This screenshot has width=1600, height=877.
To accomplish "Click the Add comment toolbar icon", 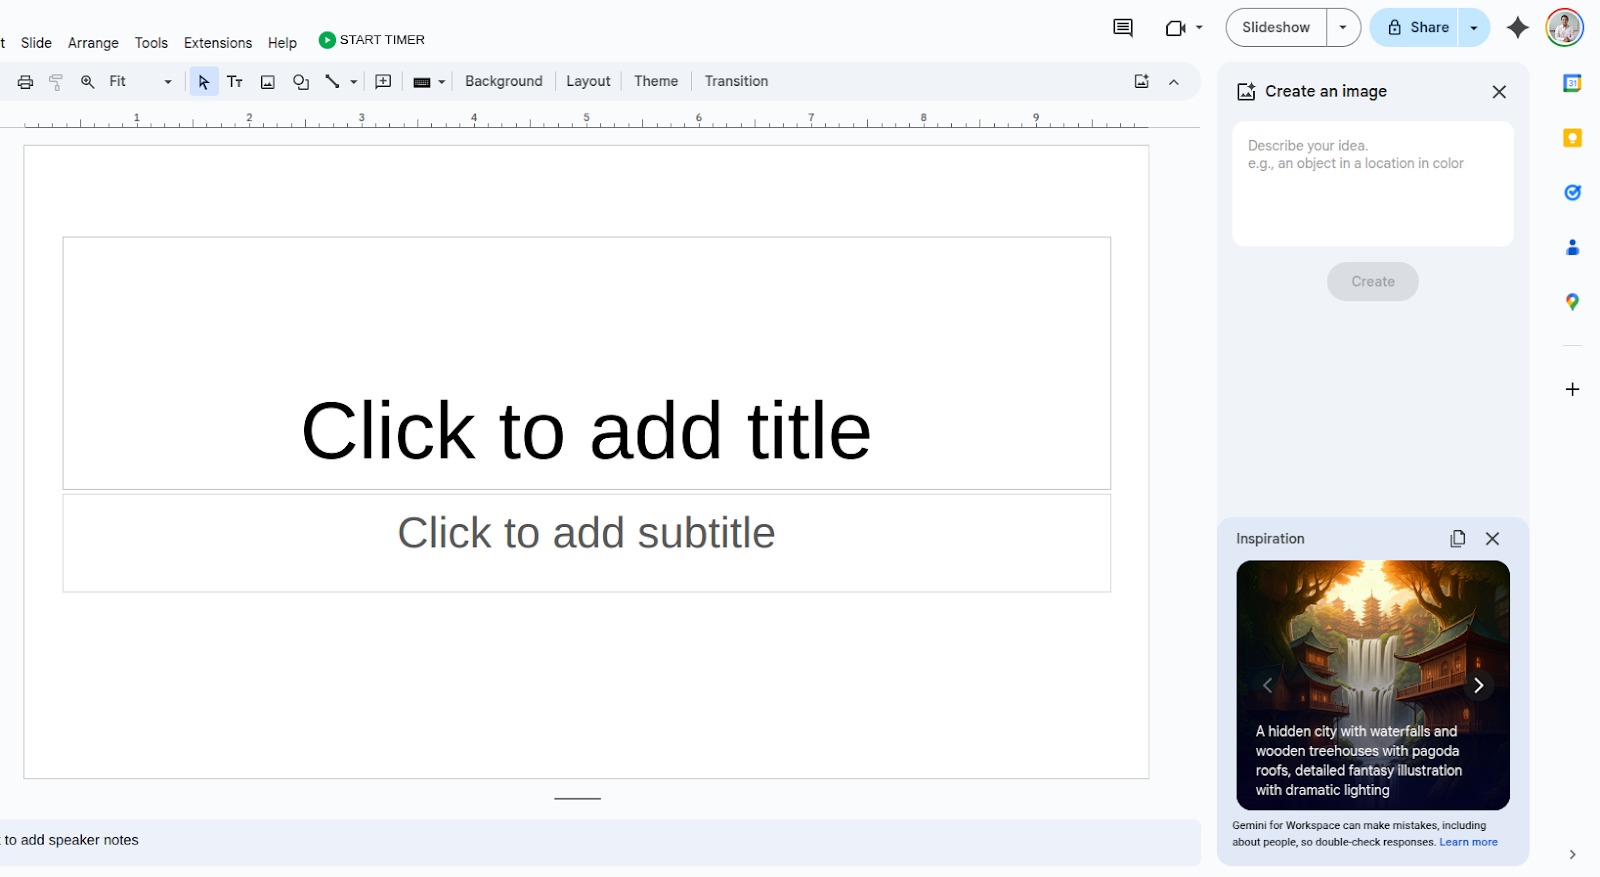I will tap(383, 82).
